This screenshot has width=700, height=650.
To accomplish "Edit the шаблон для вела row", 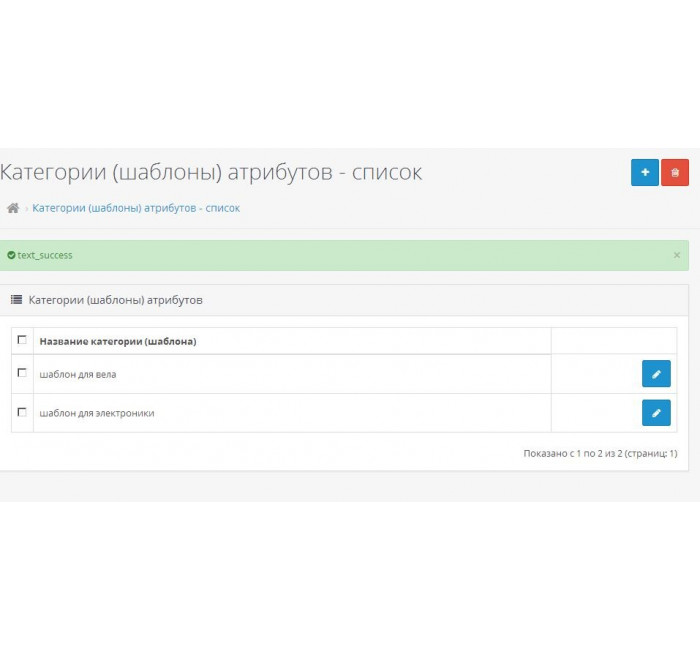I will tap(656, 374).
